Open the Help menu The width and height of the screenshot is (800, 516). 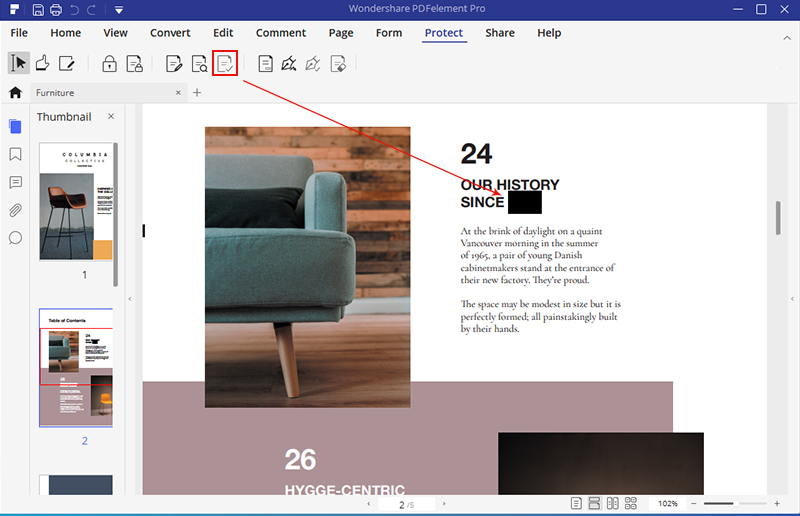pyautogui.click(x=549, y=33)
